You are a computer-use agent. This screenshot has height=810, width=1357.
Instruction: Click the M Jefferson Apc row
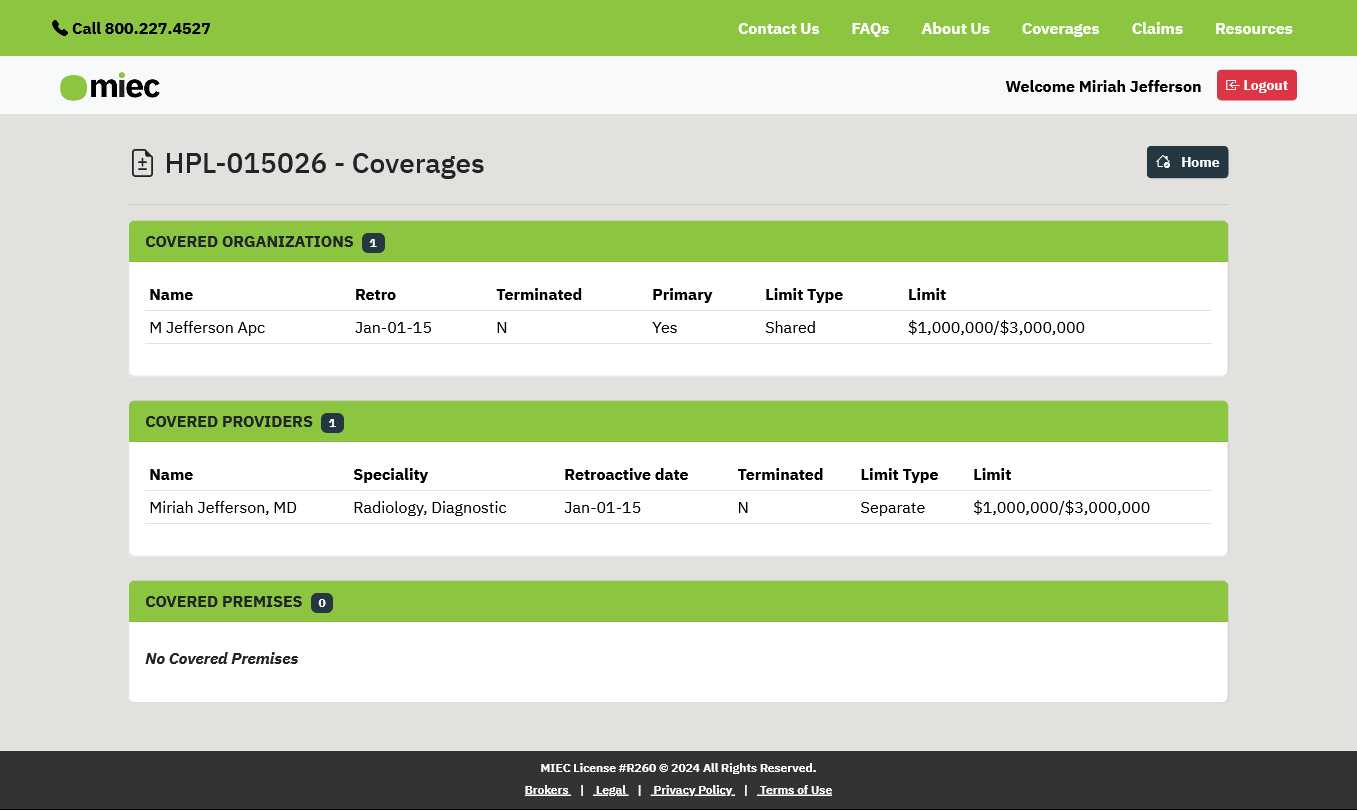coord(207,327)
